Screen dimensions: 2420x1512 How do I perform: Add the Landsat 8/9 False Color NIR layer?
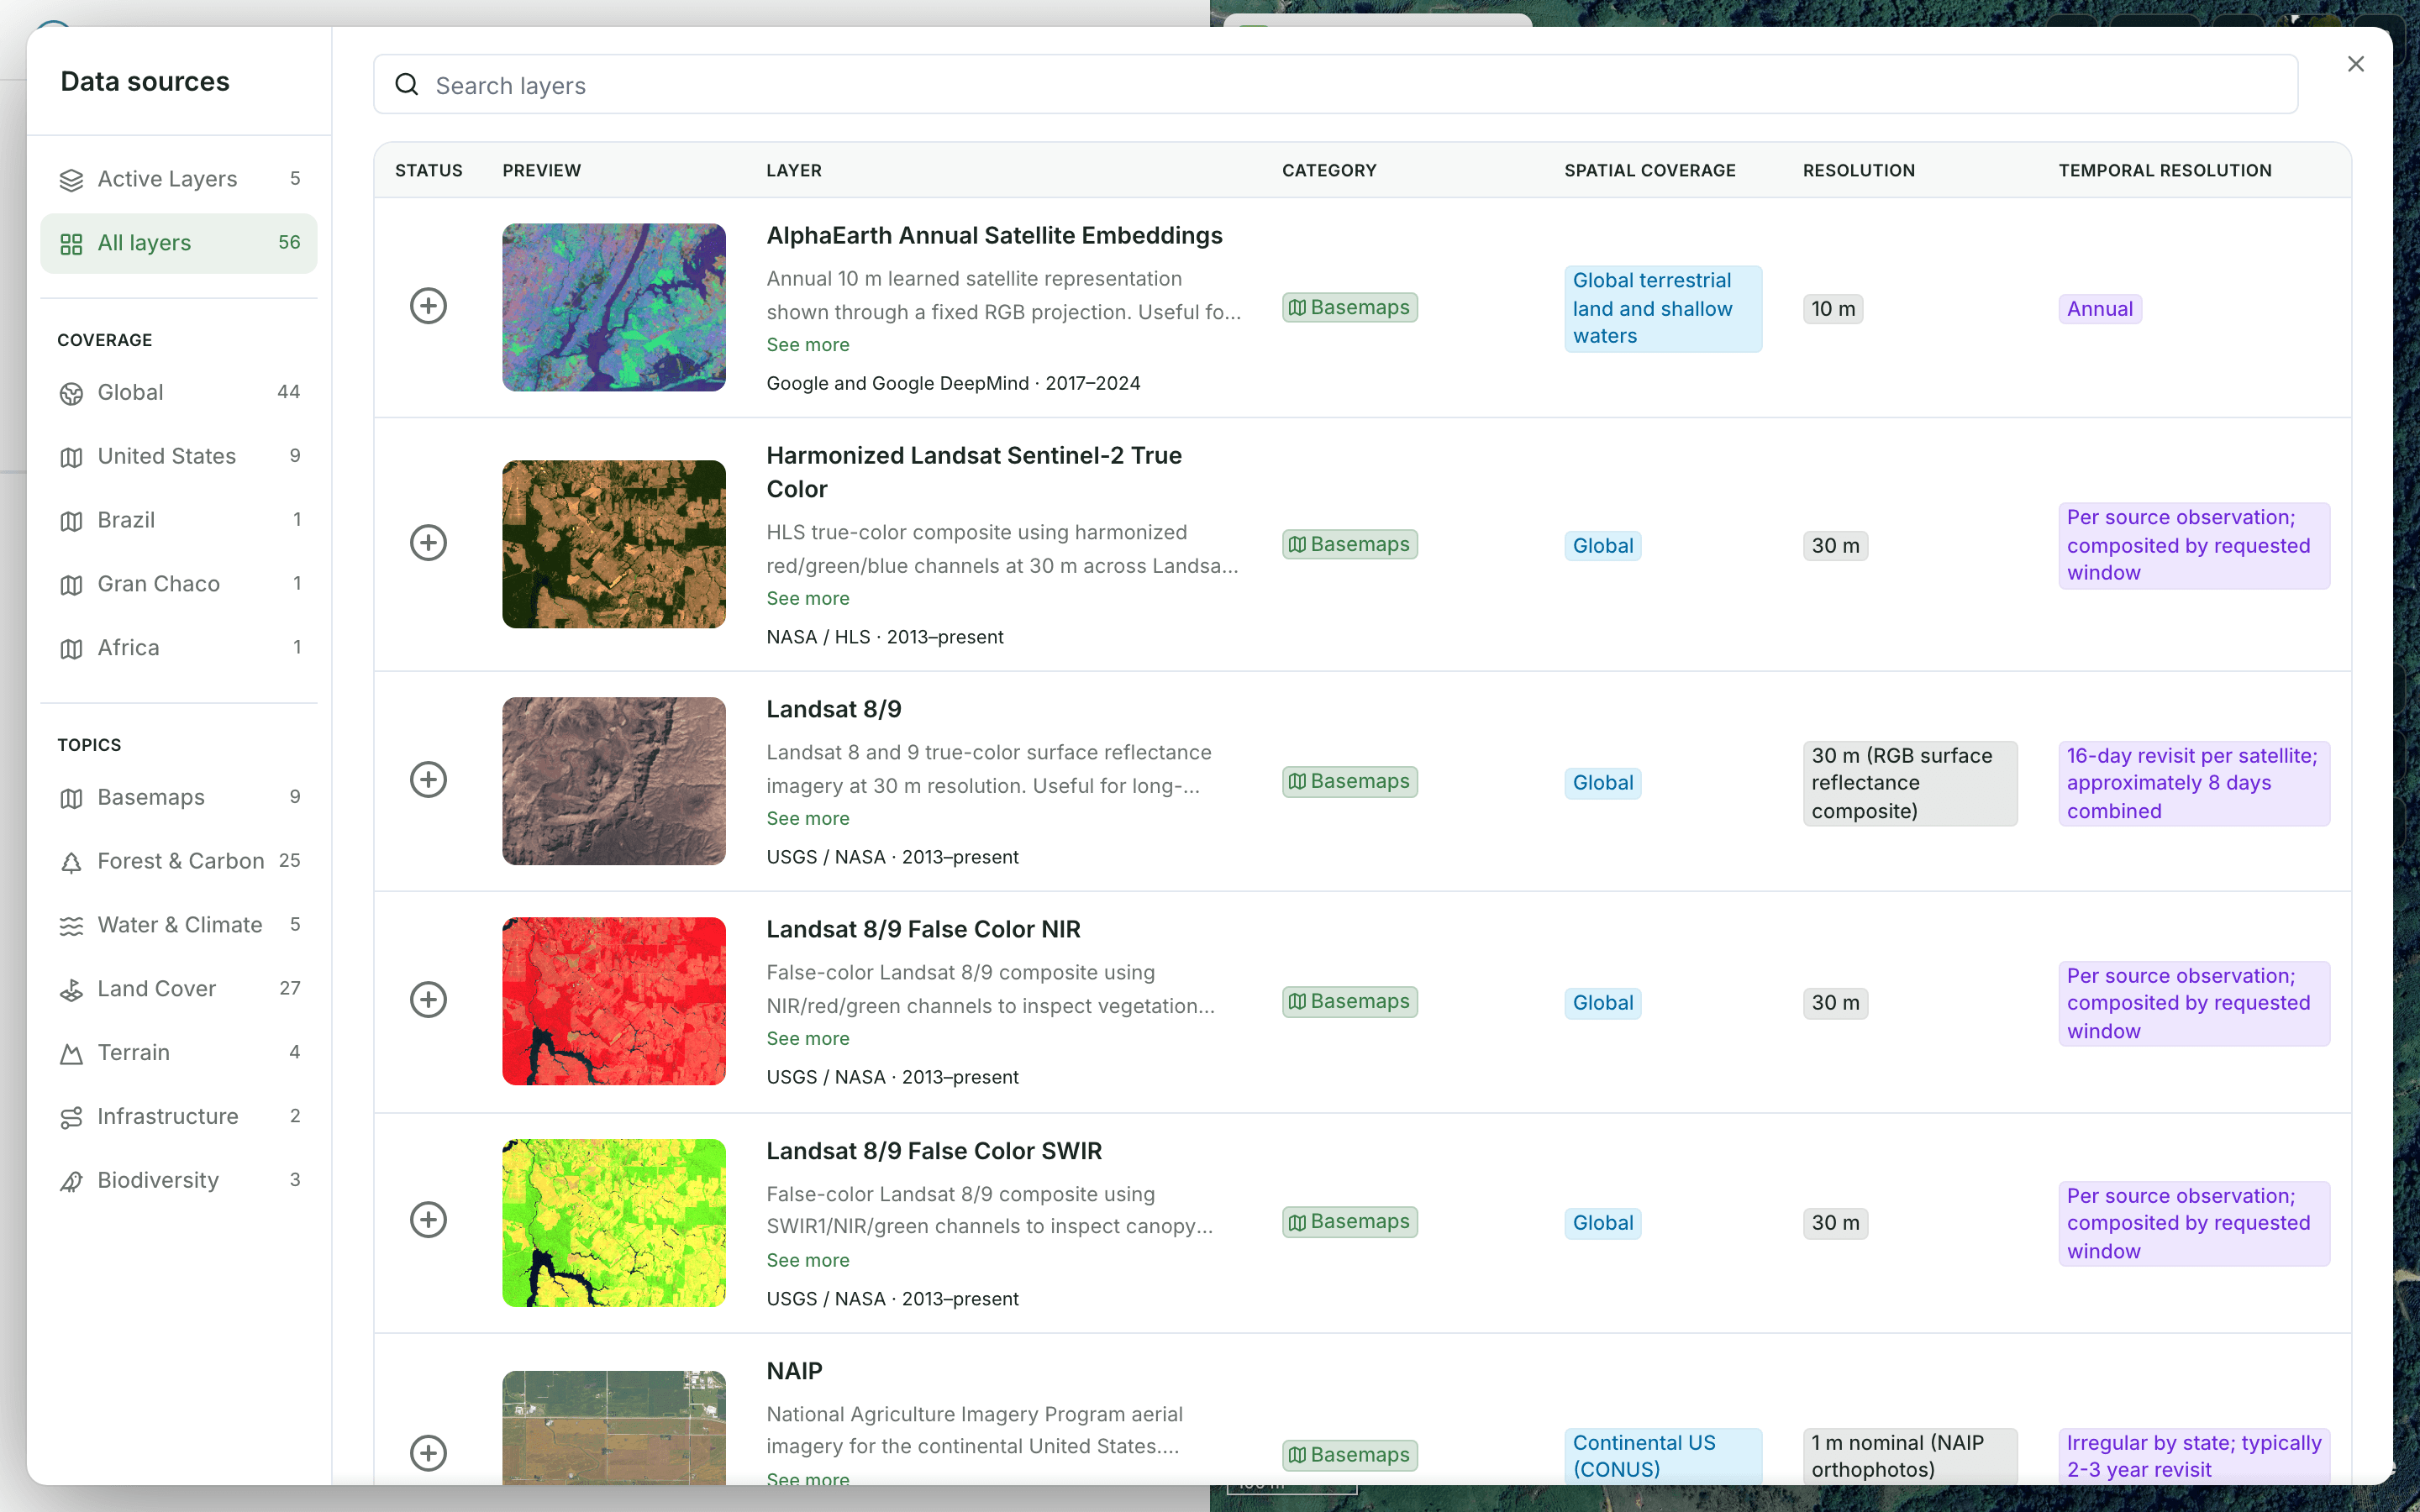428,1000
